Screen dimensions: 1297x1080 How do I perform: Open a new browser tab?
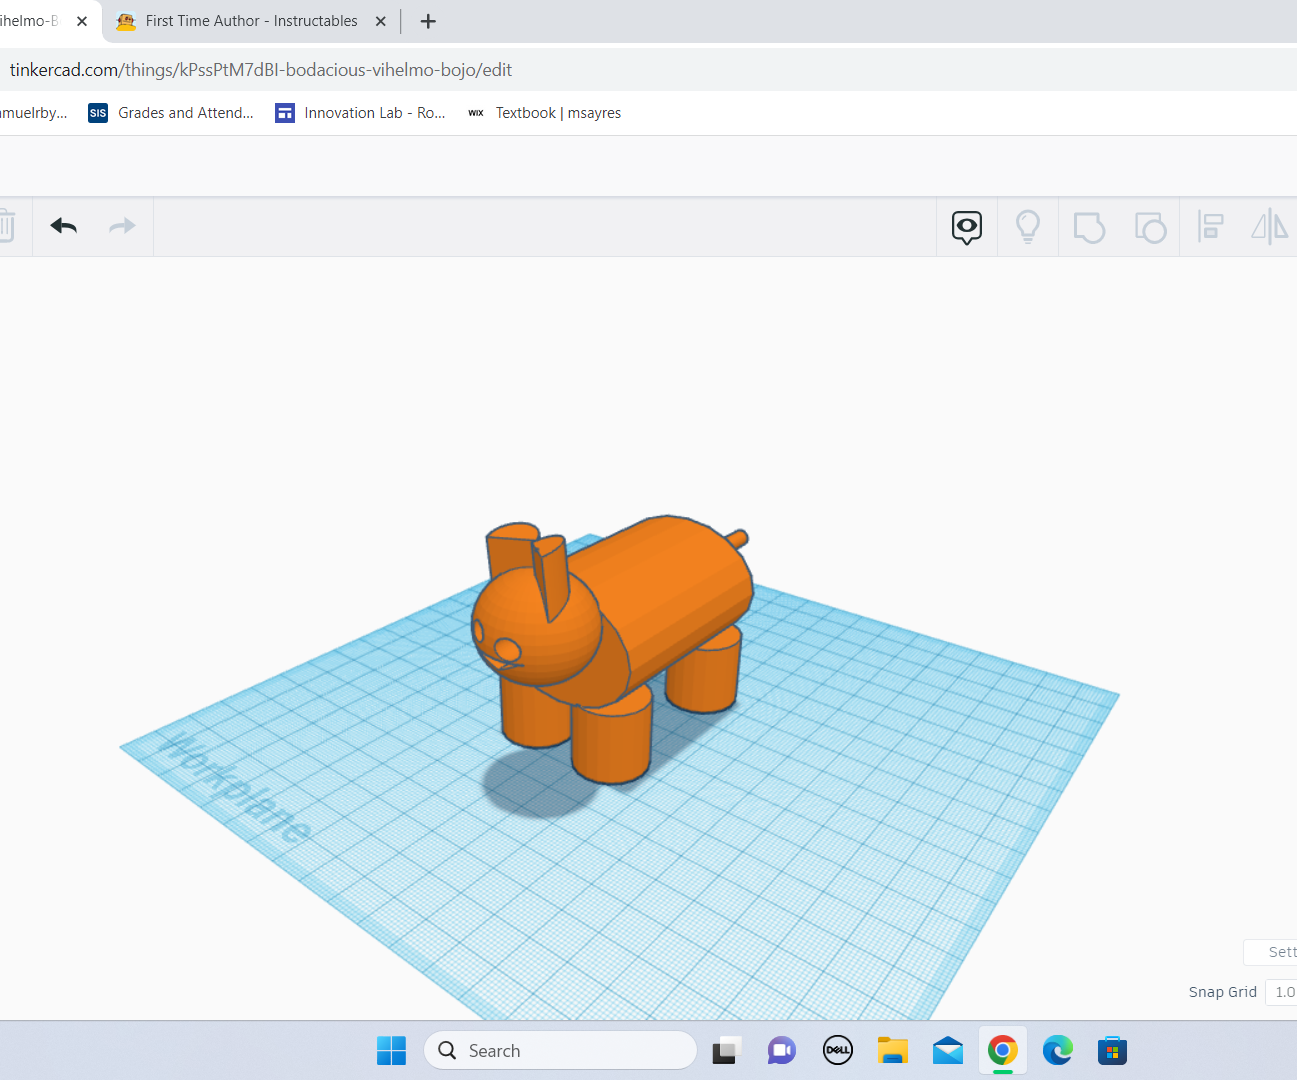(x=428, y=21)
